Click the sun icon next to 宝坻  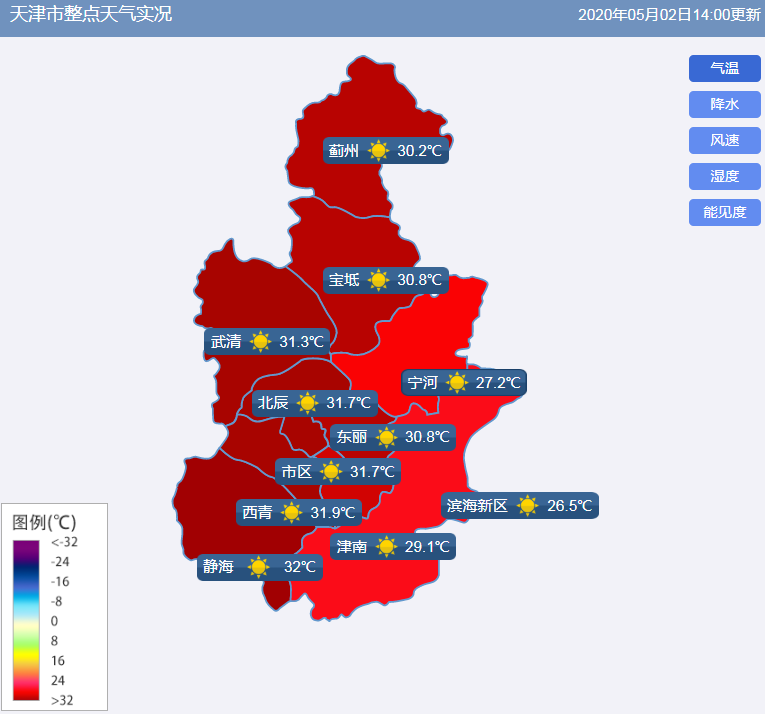coord(378,280)
